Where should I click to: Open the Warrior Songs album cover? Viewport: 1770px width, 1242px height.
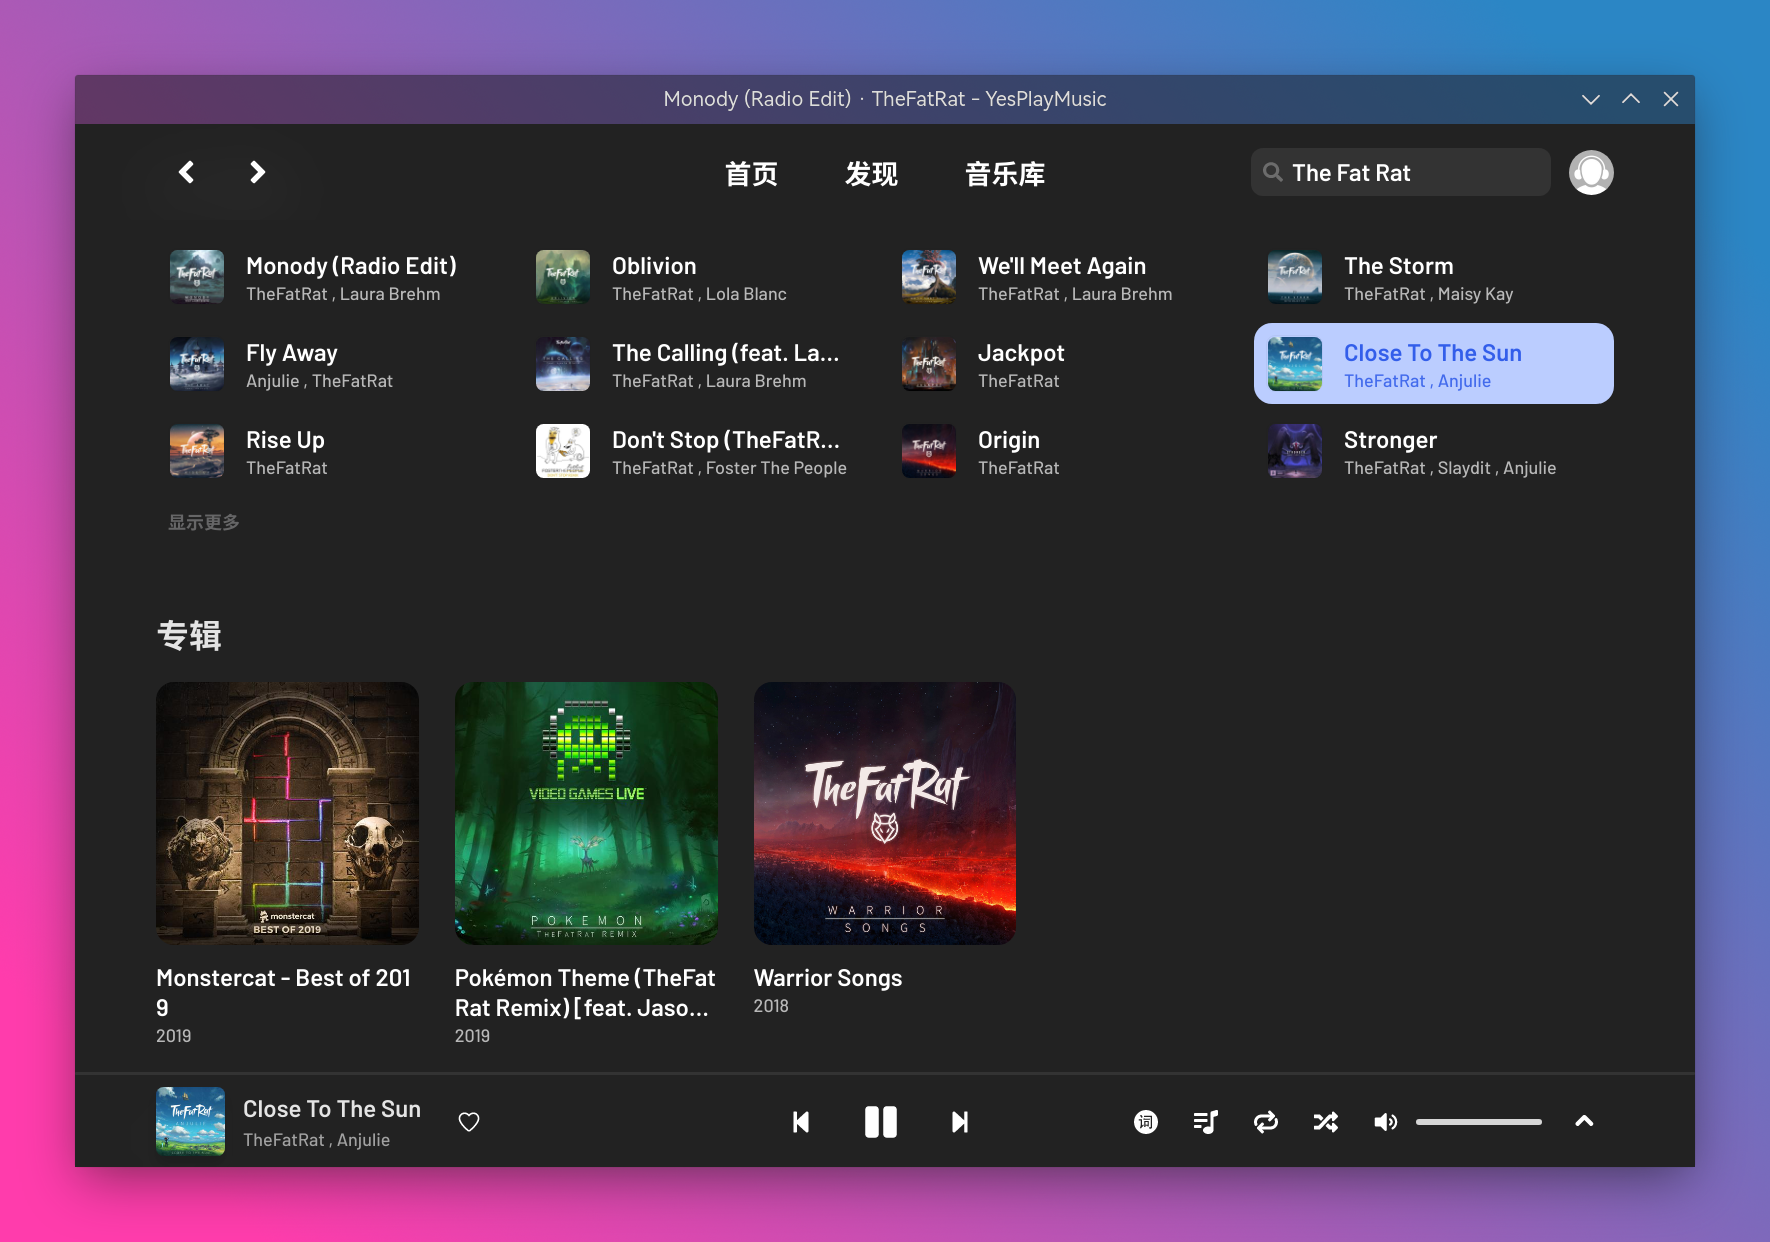884,813
